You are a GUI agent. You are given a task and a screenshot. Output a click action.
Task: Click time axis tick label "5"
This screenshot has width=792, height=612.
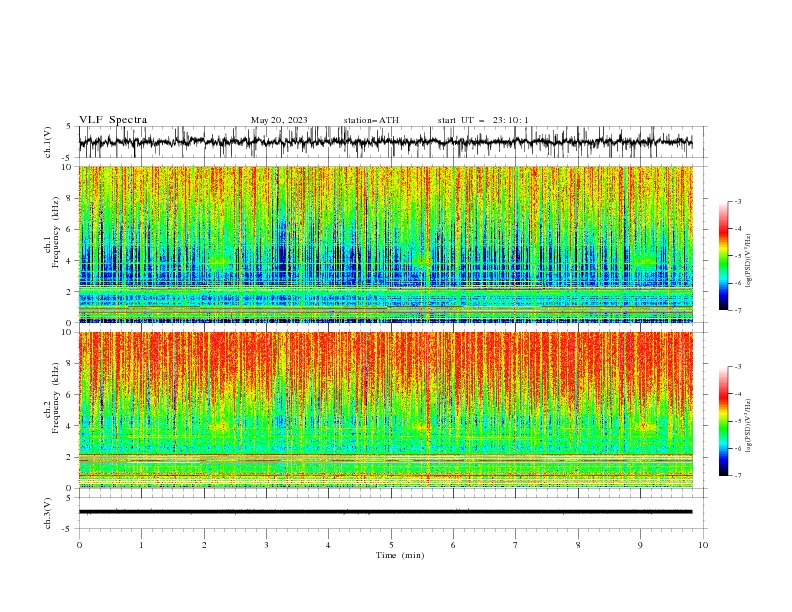(x=391, y=545)
